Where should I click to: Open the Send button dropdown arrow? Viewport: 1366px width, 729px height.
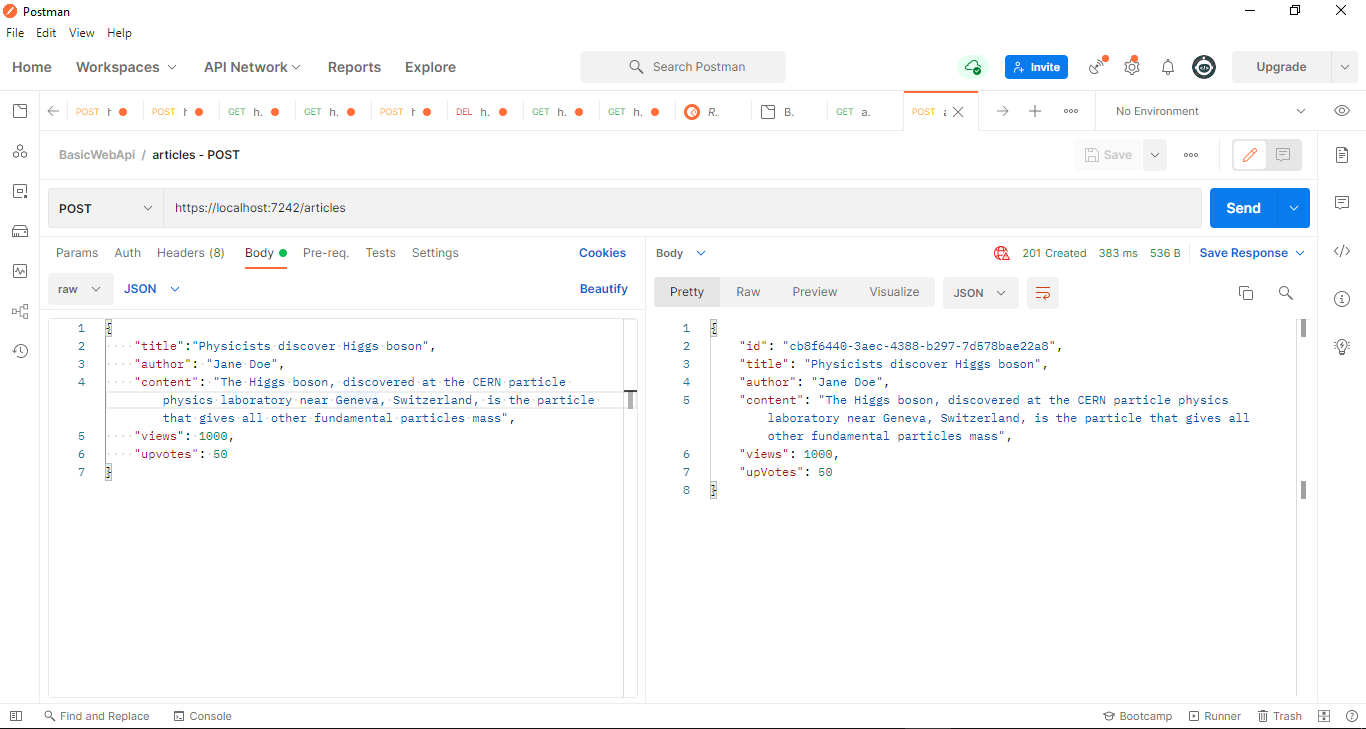pos(1294,208)
